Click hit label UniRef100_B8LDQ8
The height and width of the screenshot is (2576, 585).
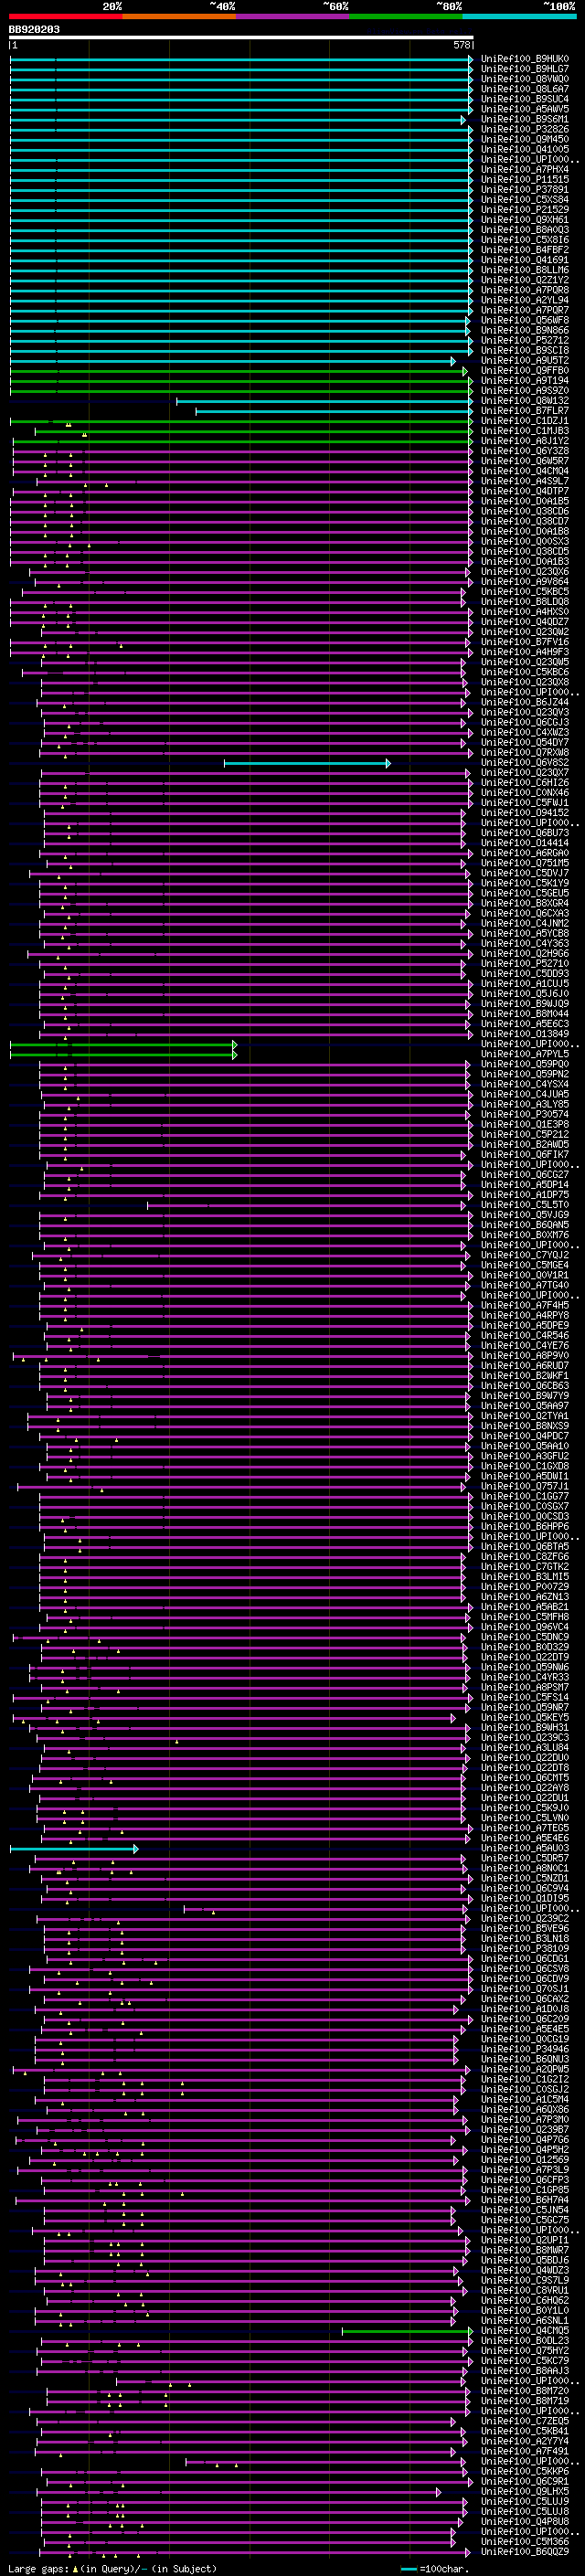point(525,602)
